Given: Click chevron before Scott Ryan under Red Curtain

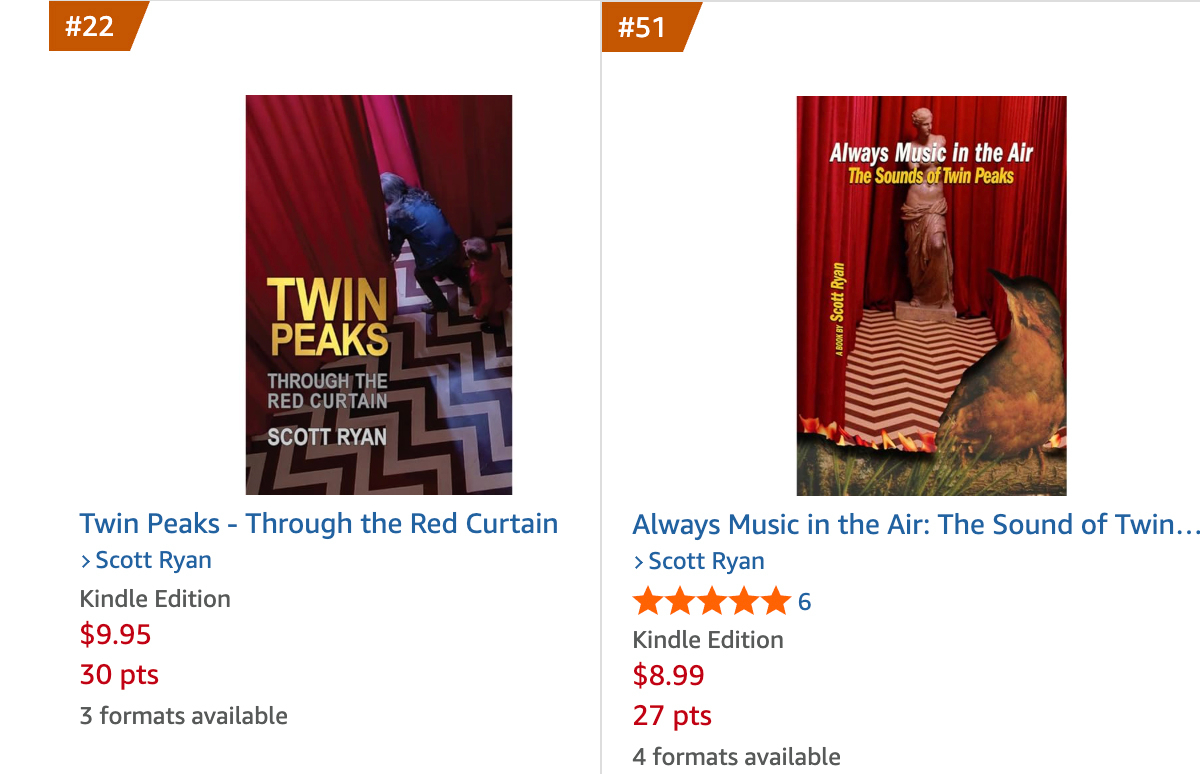Looking at the screenshot, I should click(x=86, y=561).
